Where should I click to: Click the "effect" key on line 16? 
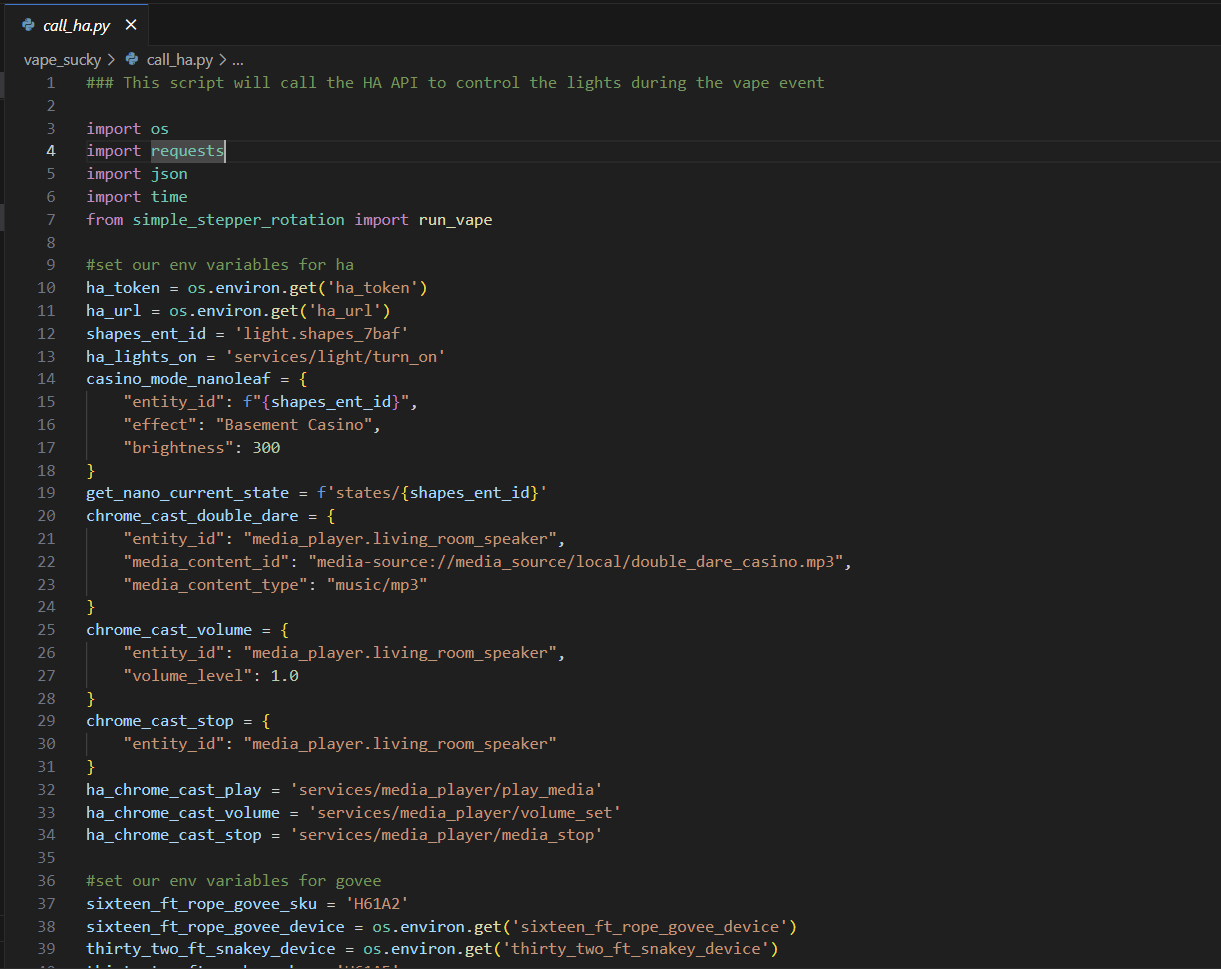160,425
